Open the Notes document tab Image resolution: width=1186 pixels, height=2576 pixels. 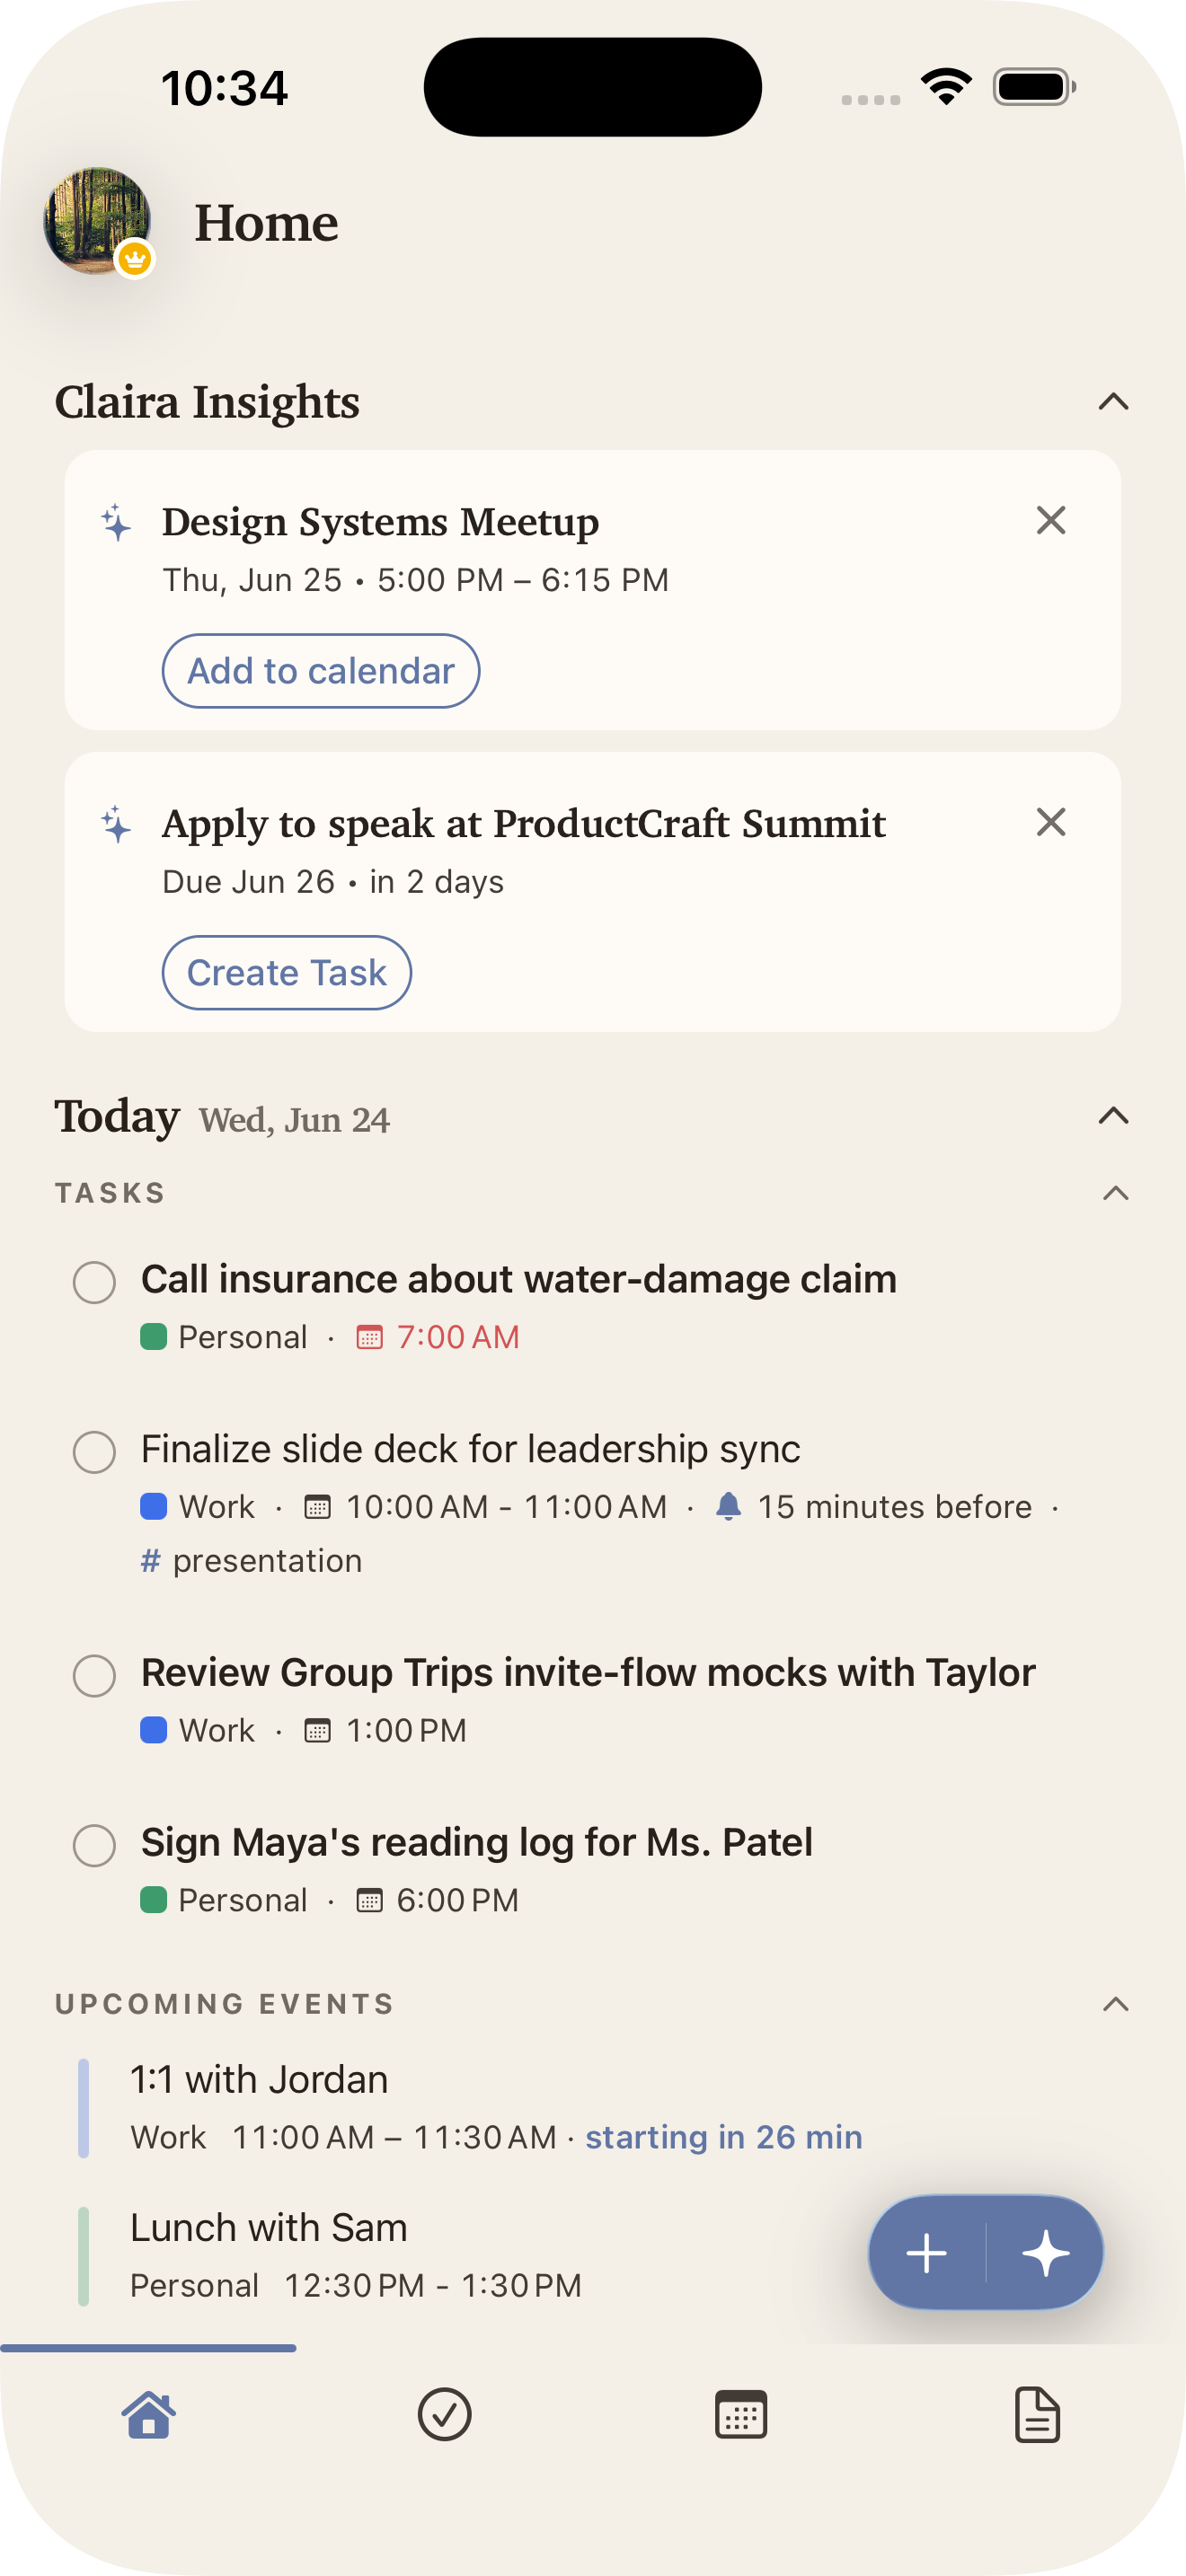(x=1037, y=2415)
